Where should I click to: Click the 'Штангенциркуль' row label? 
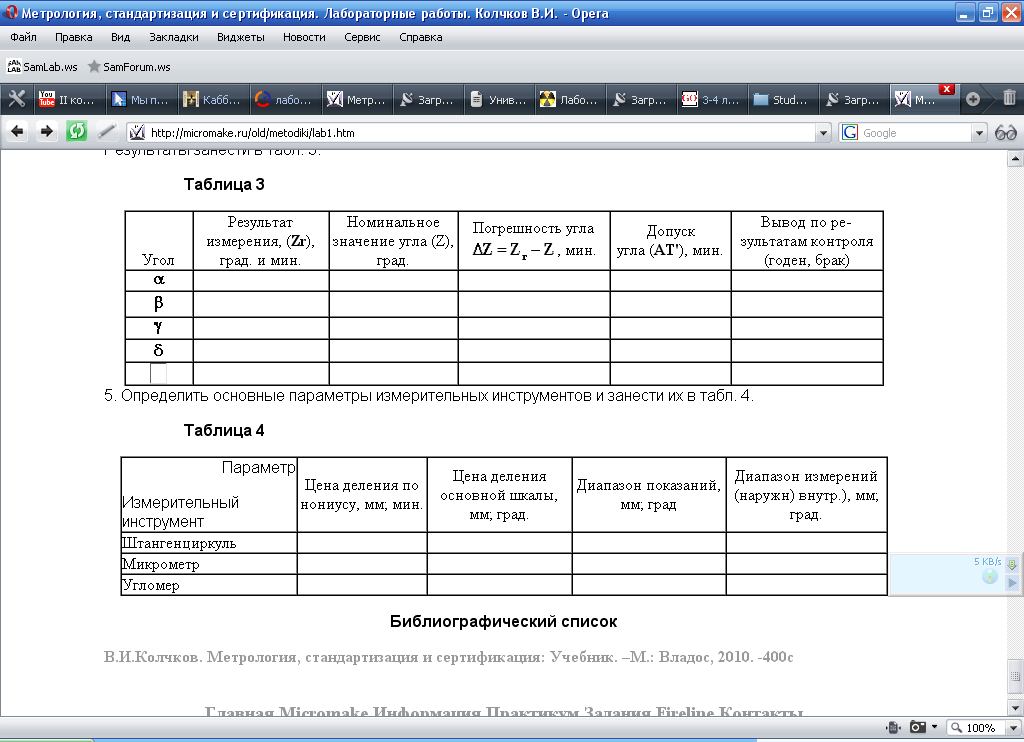point(180,543)
